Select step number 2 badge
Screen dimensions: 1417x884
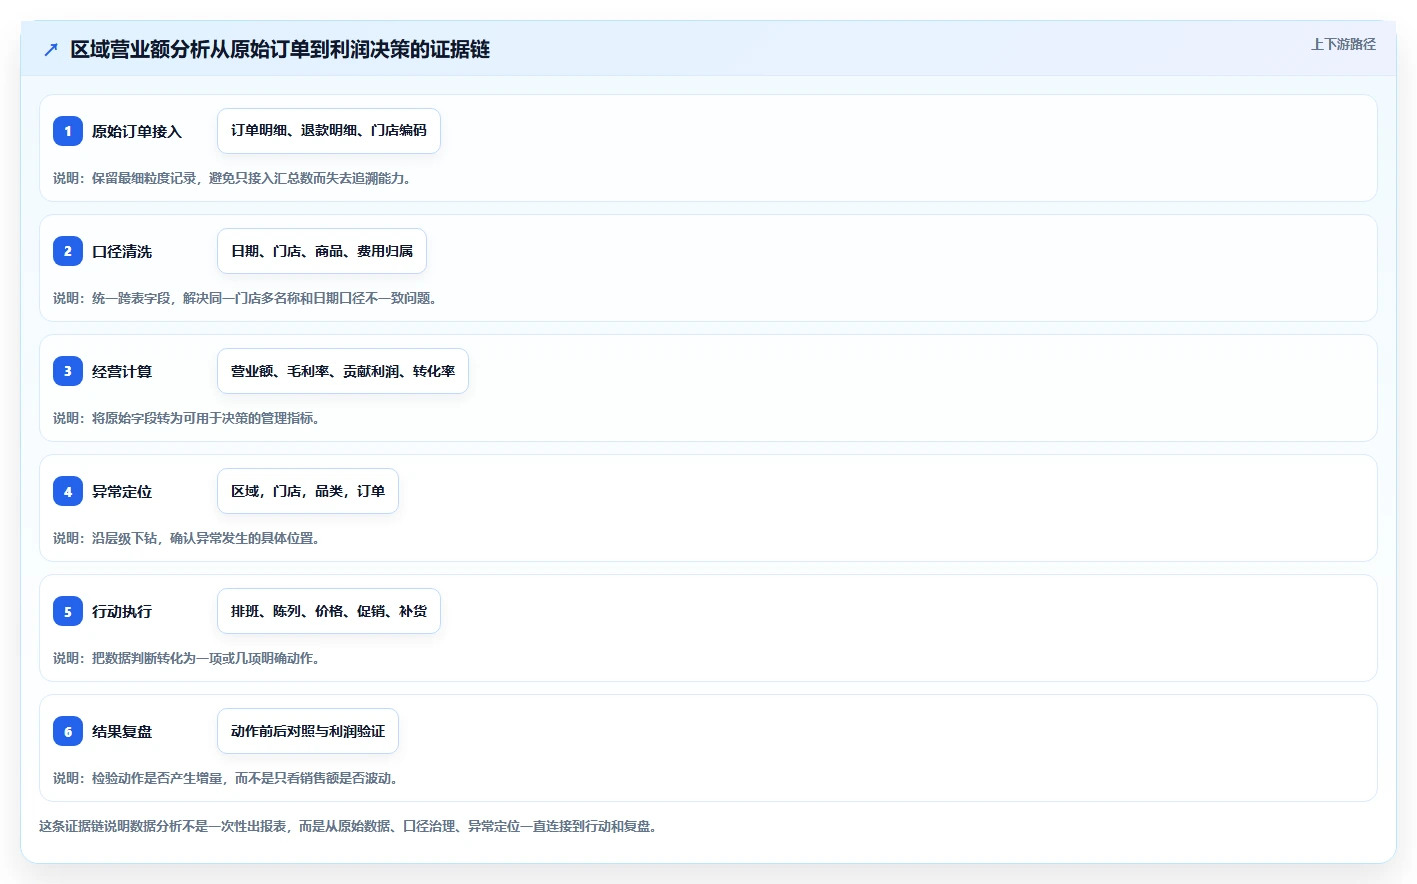click(68, 251)
